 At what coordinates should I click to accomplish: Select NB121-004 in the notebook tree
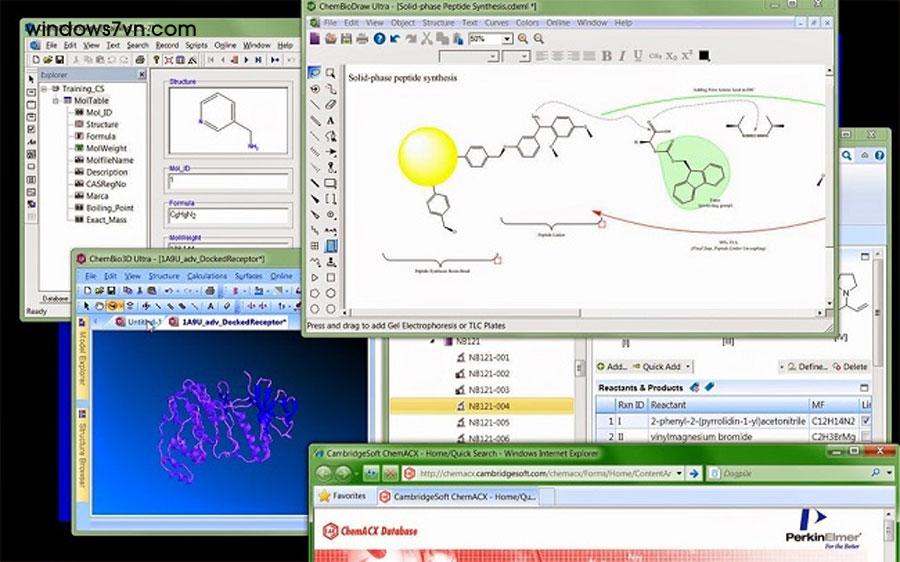click(x=482, y=406)
